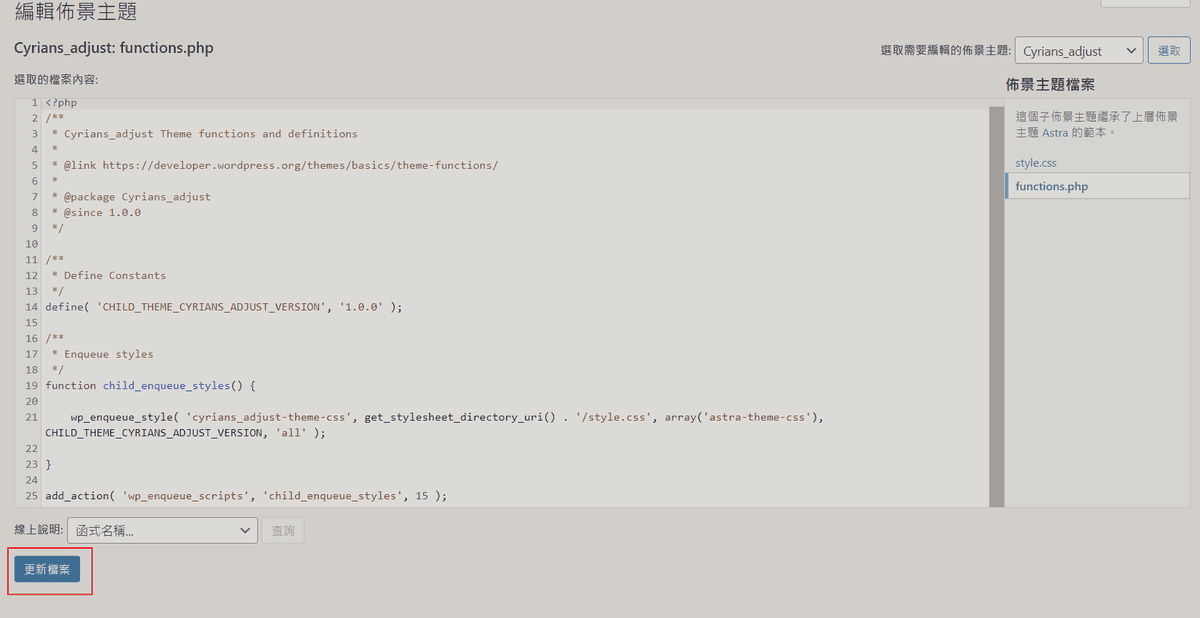Screen dimensions: 1200x618
Task: Click the opening <?php tag line
Action: (x=61, y=102)
